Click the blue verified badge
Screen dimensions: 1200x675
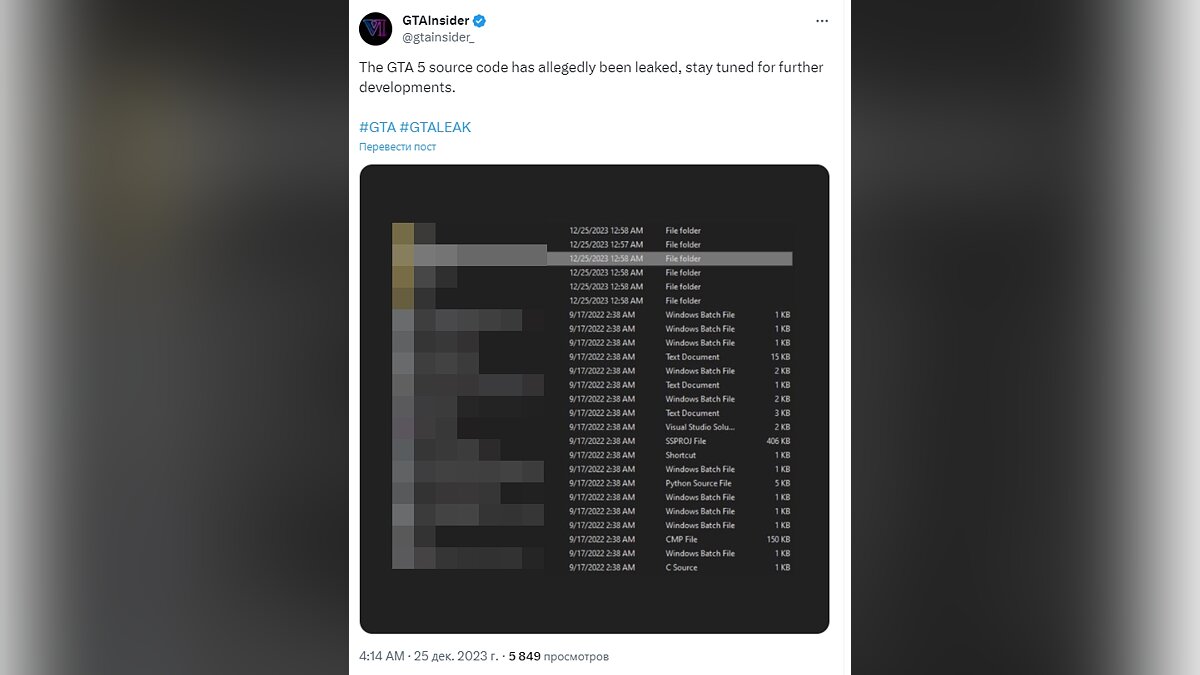[480, 21]
